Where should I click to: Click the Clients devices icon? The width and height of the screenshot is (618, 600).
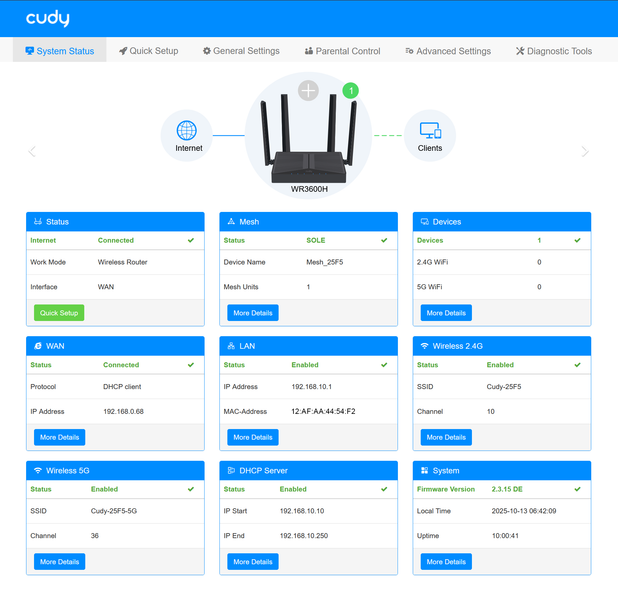click(x=430, y=130)
